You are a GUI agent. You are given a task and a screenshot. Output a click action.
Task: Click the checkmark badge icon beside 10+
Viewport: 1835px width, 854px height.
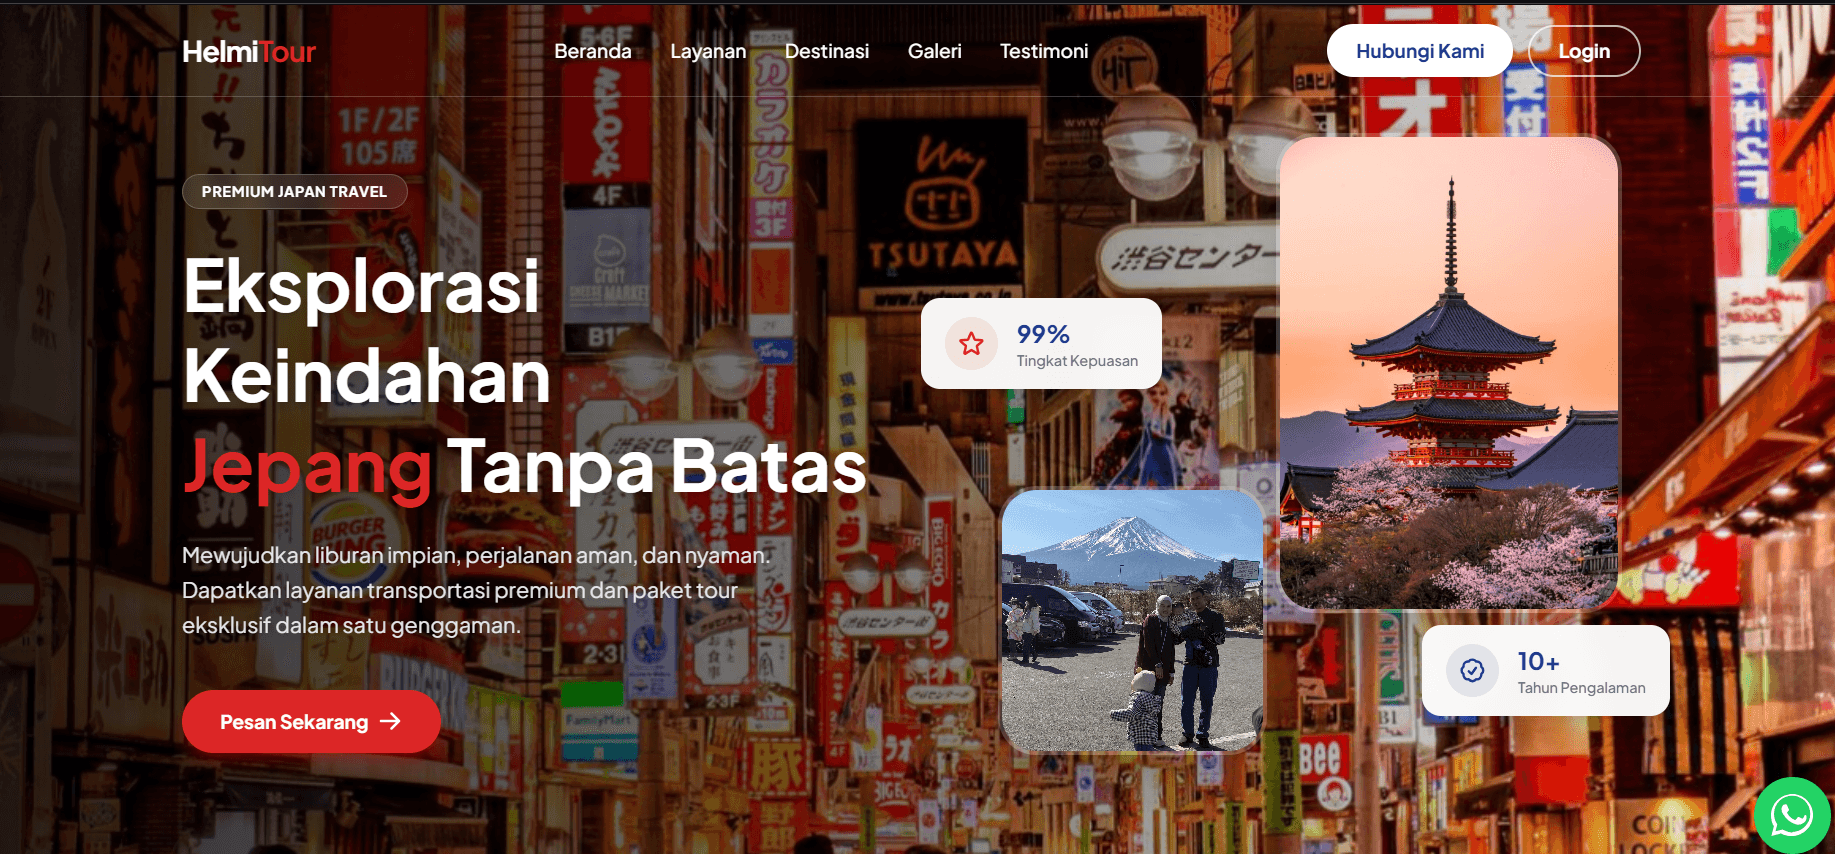[1472, 670]
